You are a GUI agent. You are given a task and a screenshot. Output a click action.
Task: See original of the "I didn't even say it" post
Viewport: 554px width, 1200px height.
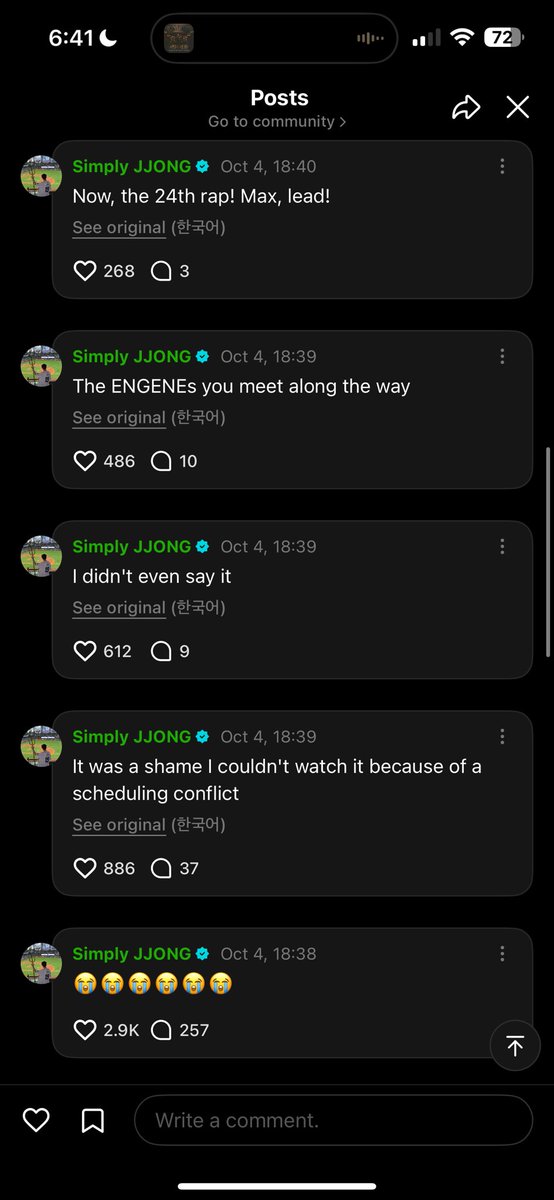[119, 607]
